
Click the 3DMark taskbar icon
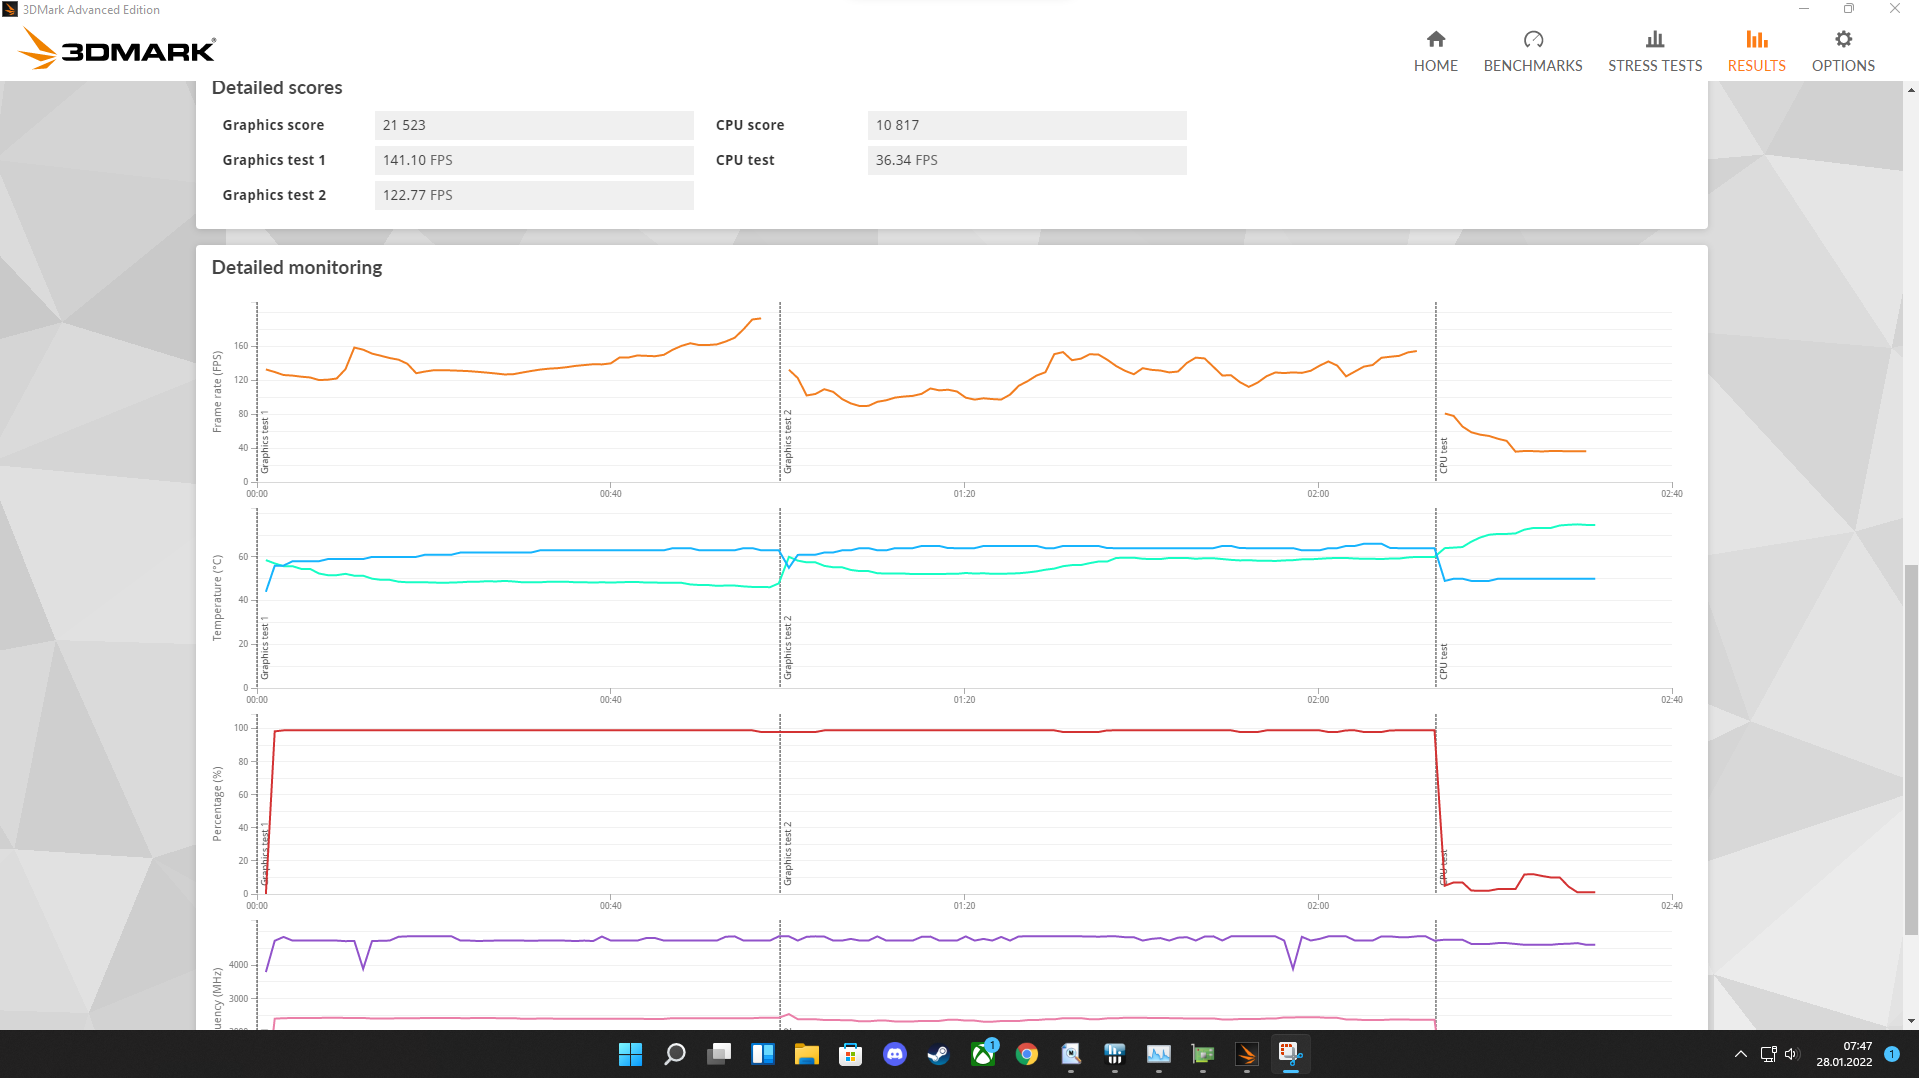(1247, 1054)
